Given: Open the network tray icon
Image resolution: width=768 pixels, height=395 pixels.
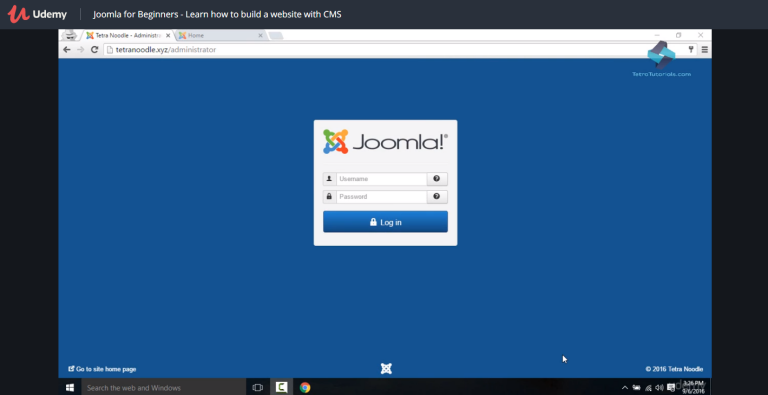Looking at the screenshot, I should click(x=648, y=388).
